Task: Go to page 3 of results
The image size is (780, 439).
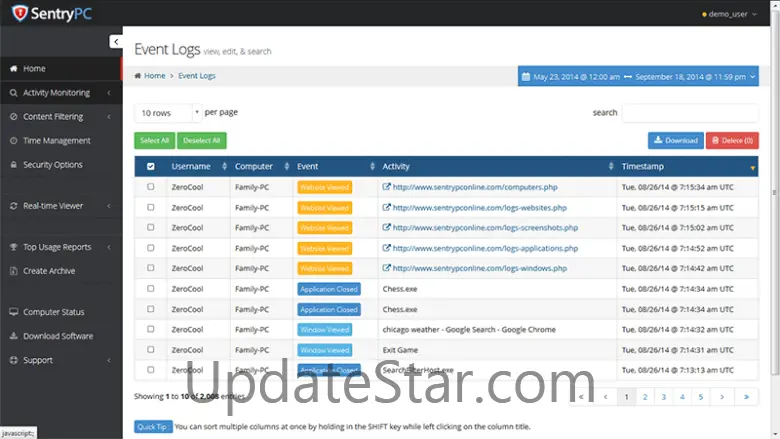Action: tap(664, 397)
